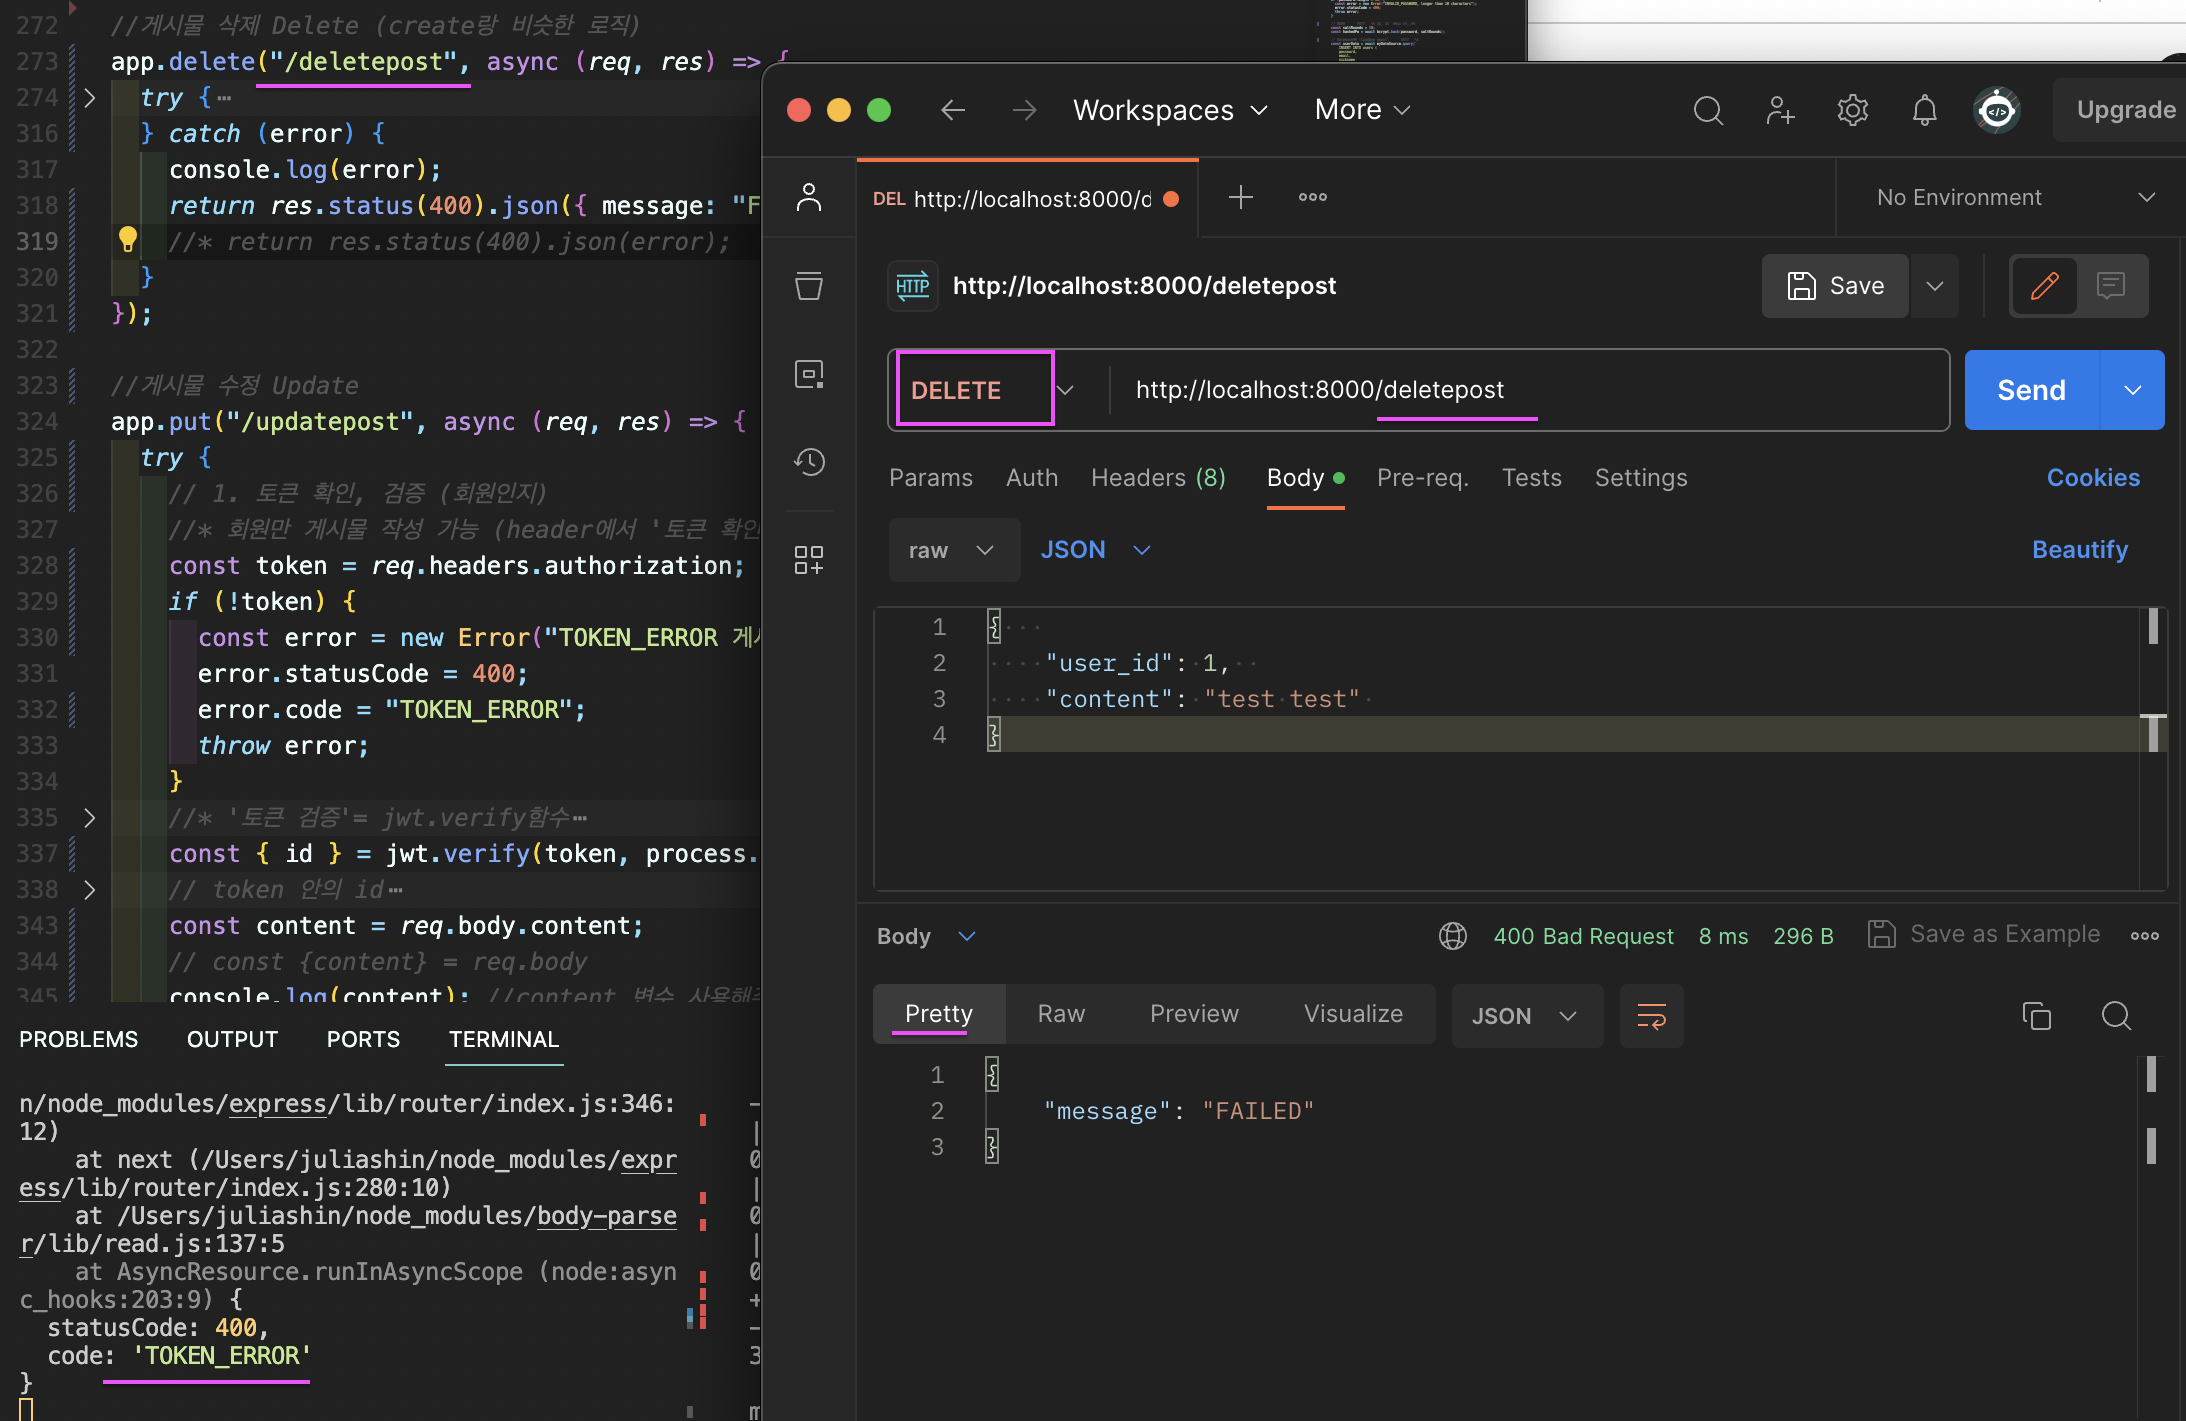Expand the folded try block at line 274
Screen dimensions: 2186x1421
(x=90, y=98)
